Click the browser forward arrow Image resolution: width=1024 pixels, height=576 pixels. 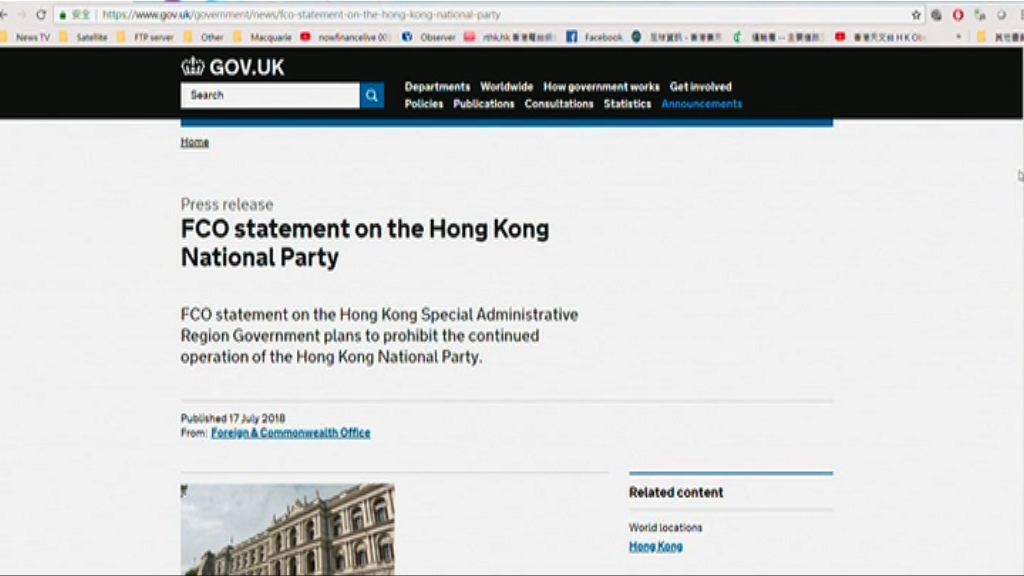click(x=24, y=14)
